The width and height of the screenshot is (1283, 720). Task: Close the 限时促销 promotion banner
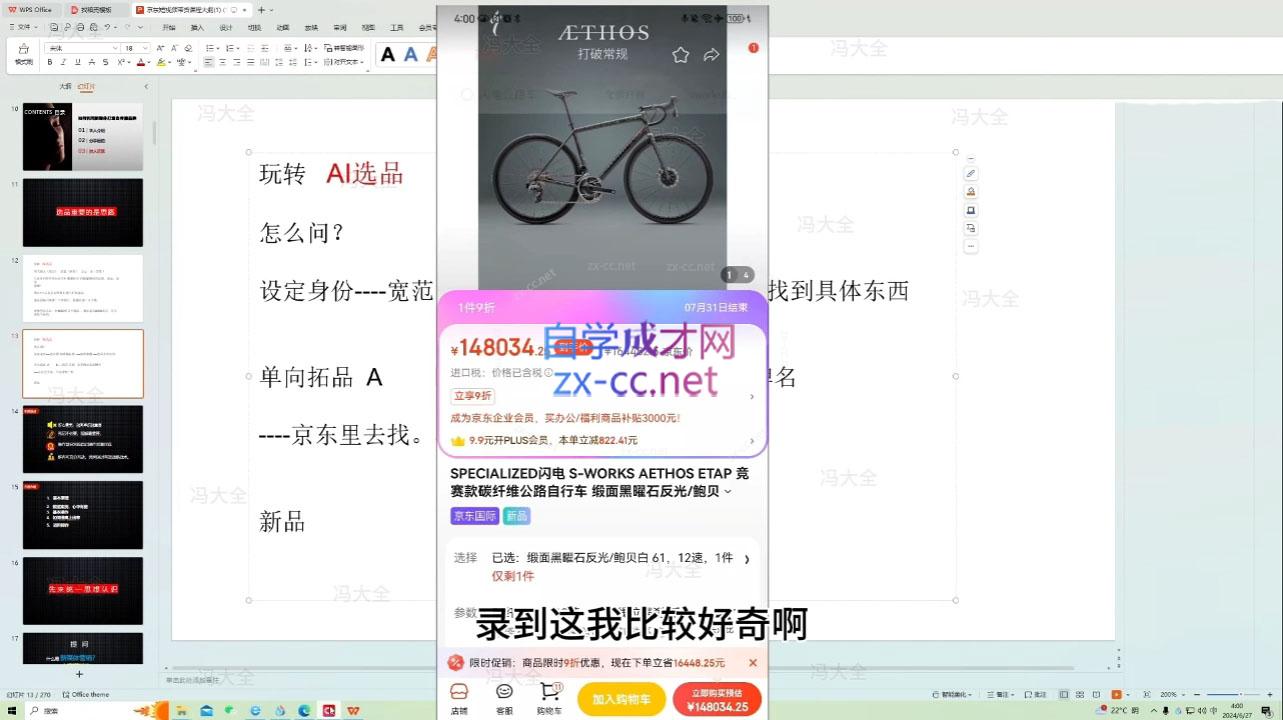point(753,662)
